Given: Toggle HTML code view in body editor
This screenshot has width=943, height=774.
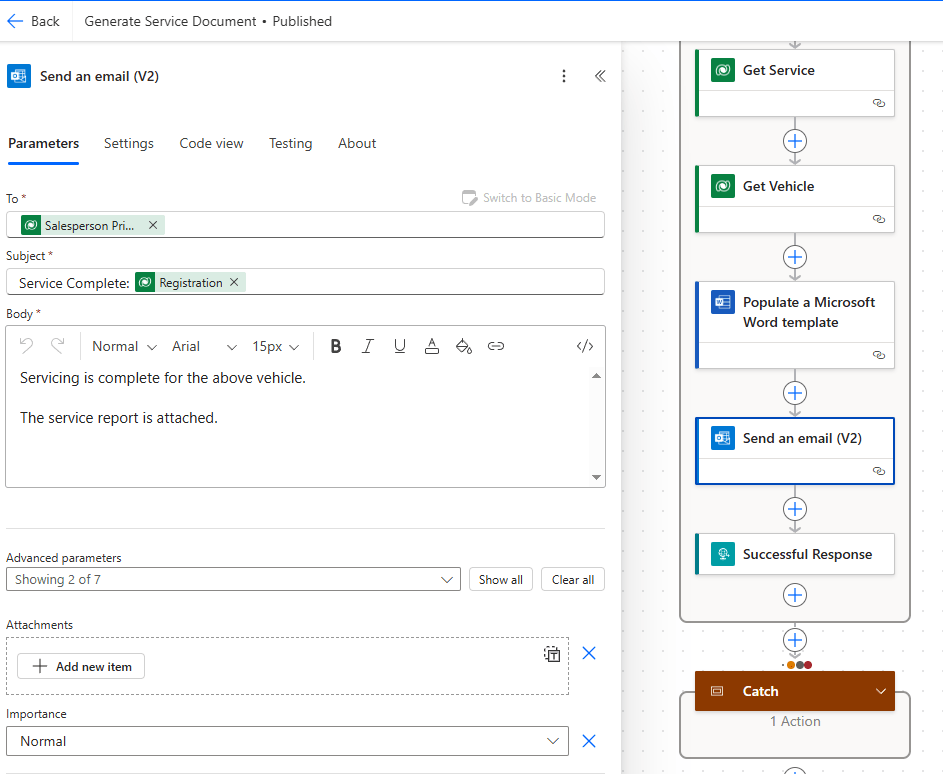Looking at the screenshot, I should click(x=585, y=346).
